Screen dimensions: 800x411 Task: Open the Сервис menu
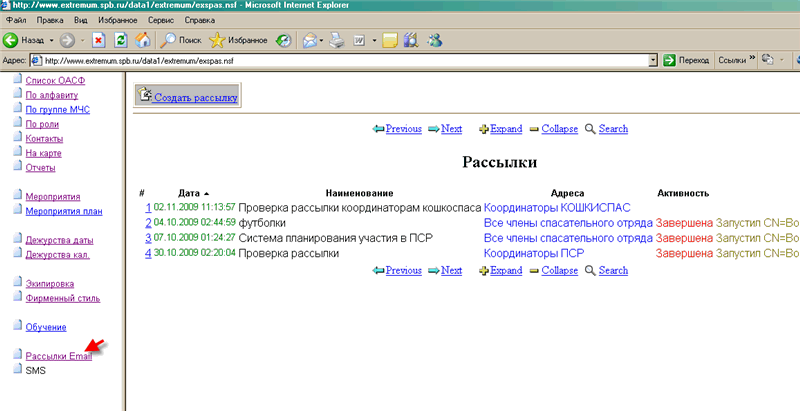point(161,20)
